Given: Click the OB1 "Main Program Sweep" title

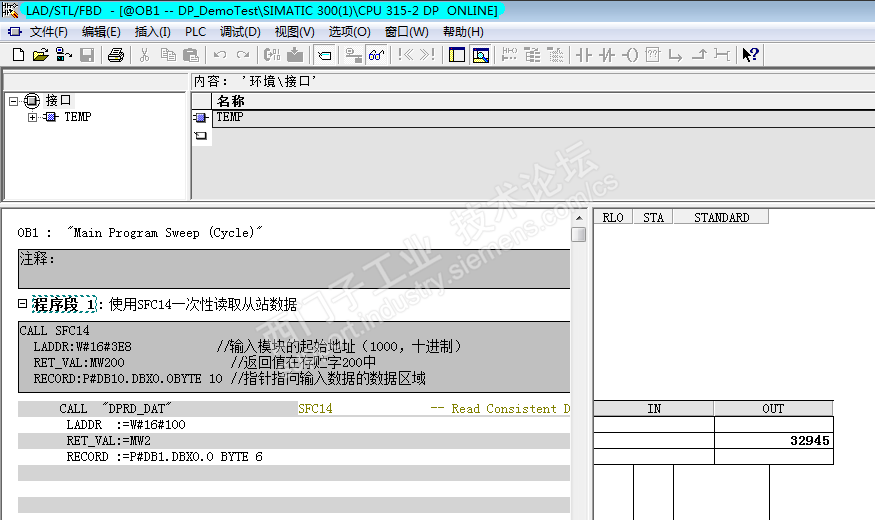Looking at the screenshot, I should pos(140,233).
